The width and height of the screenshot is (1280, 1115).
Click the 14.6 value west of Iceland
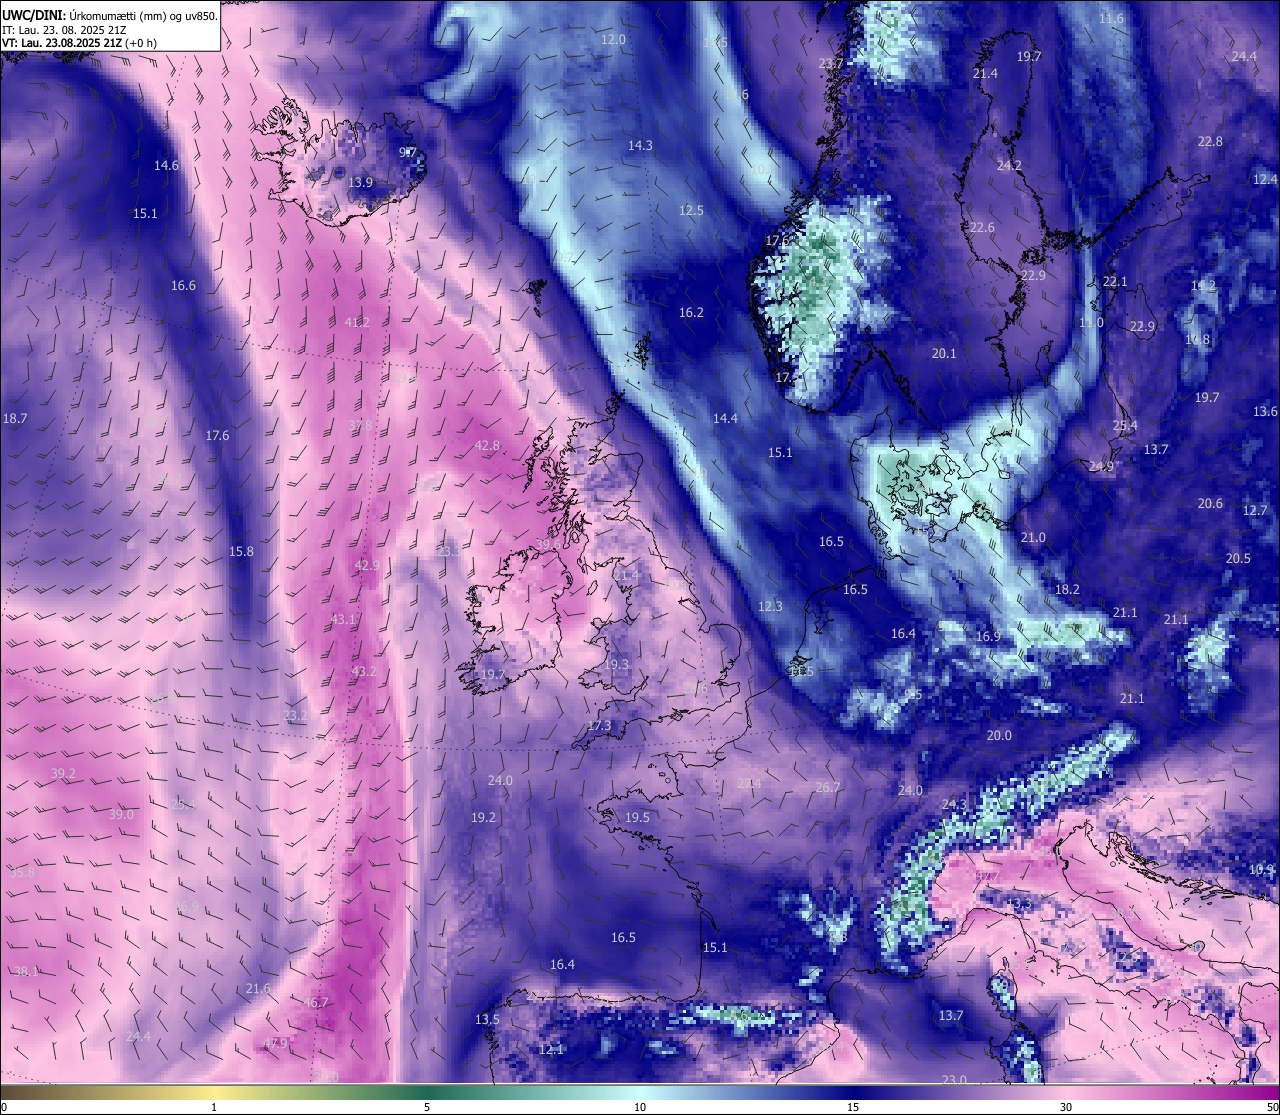(x=166, y=165)
